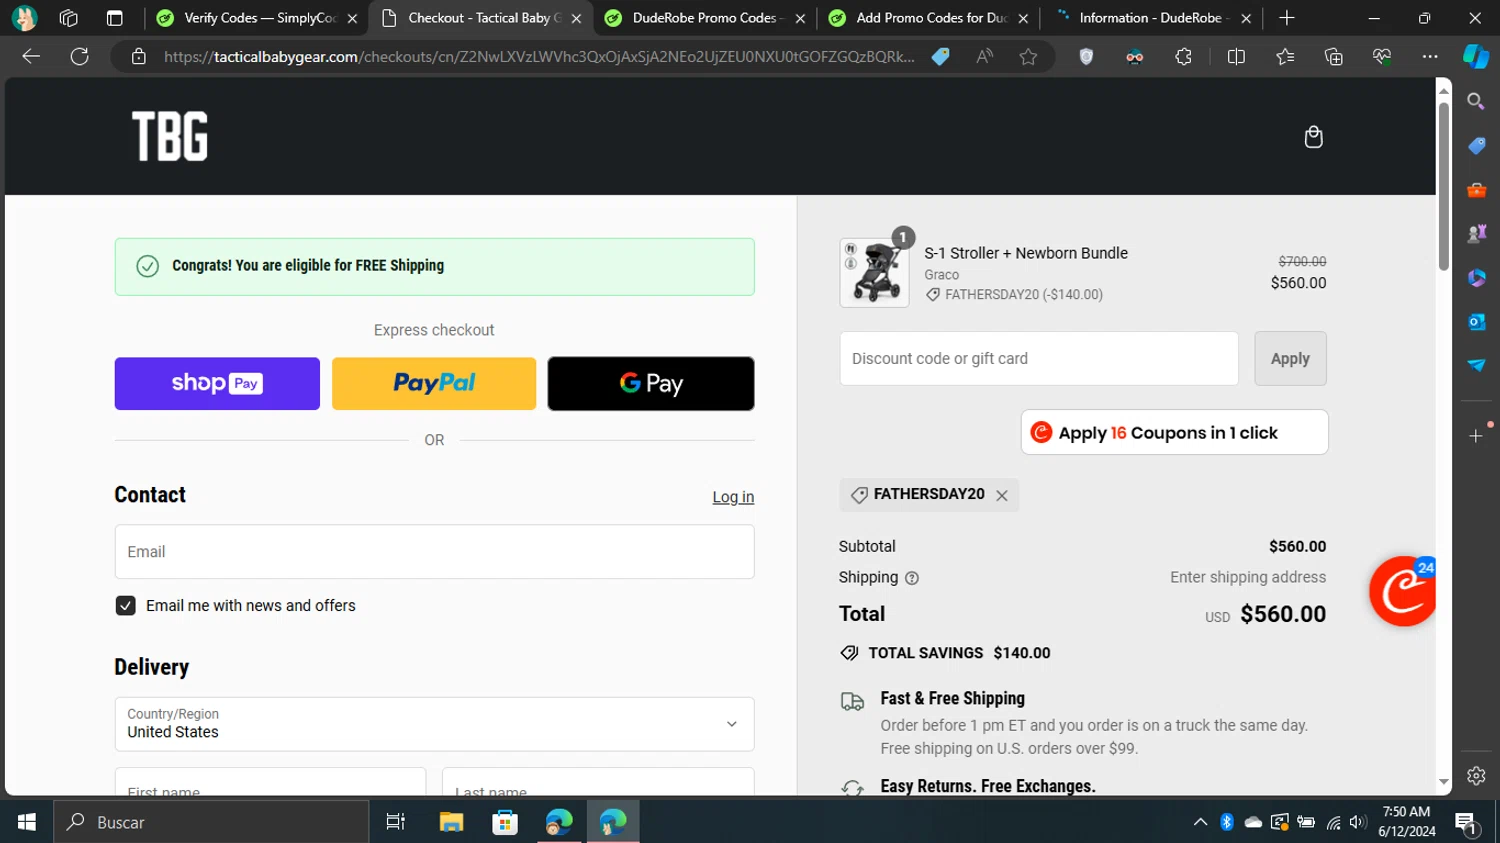Open browser settings and more menu
The width and height of the screenshot is (1500, 843).
pos(1430,57)
